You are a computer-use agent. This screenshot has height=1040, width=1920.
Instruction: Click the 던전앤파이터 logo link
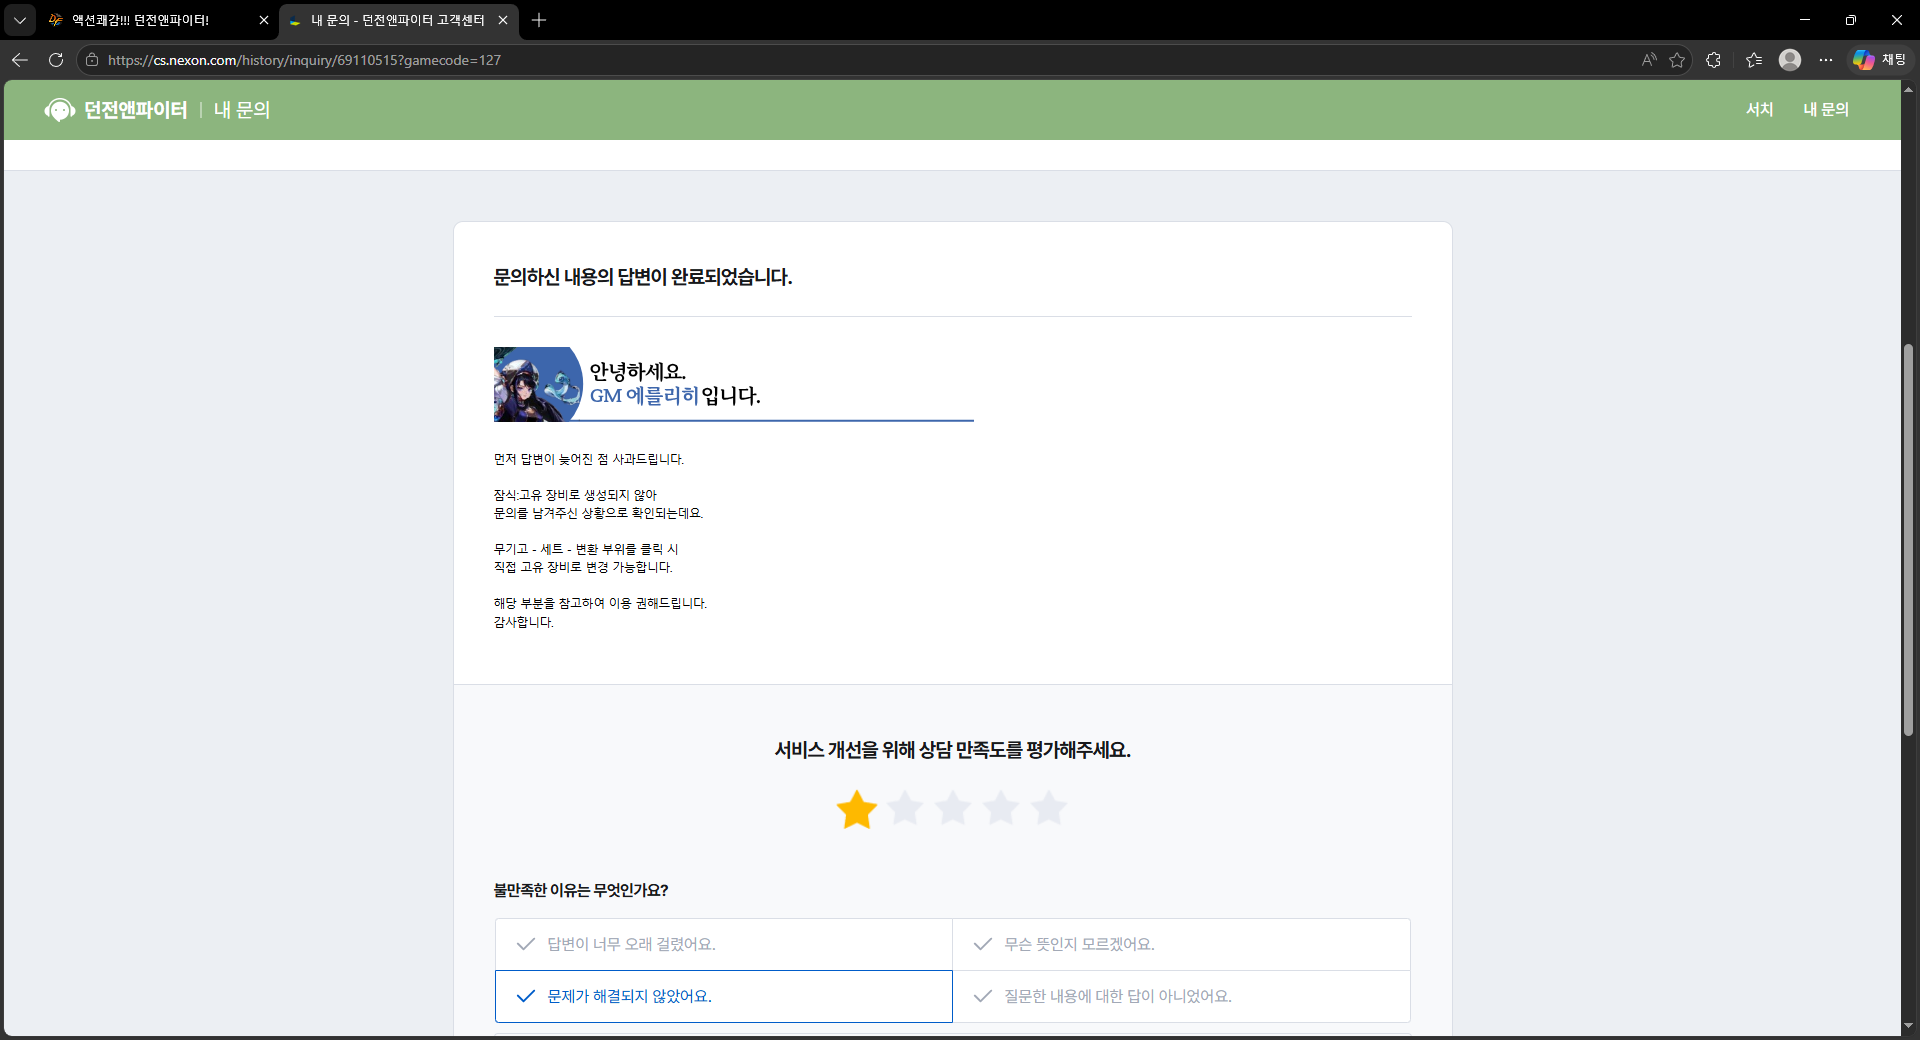coord(117,110)
